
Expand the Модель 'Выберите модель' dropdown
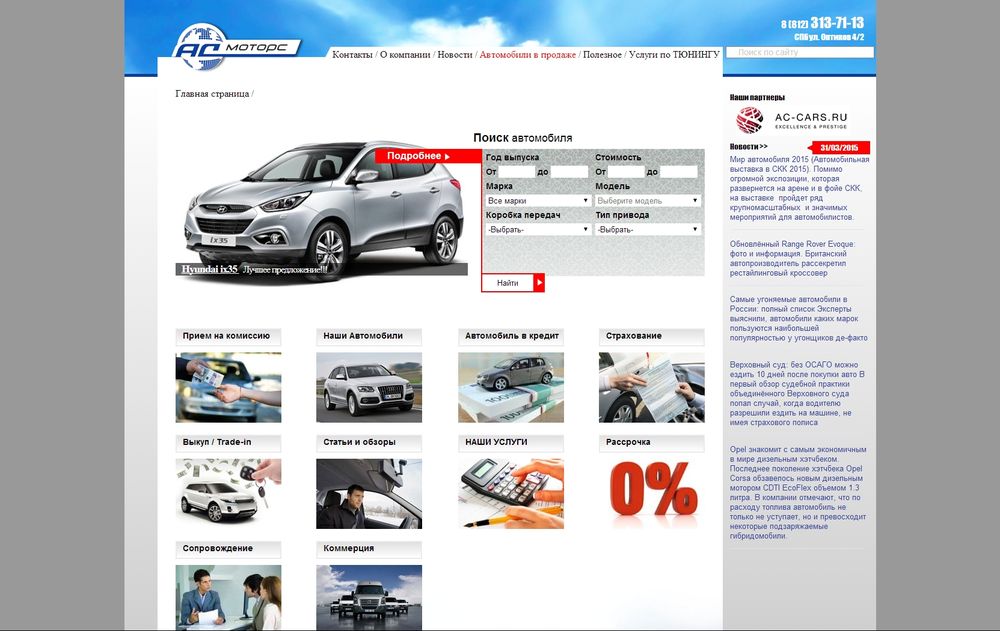(x=648, y=200)
